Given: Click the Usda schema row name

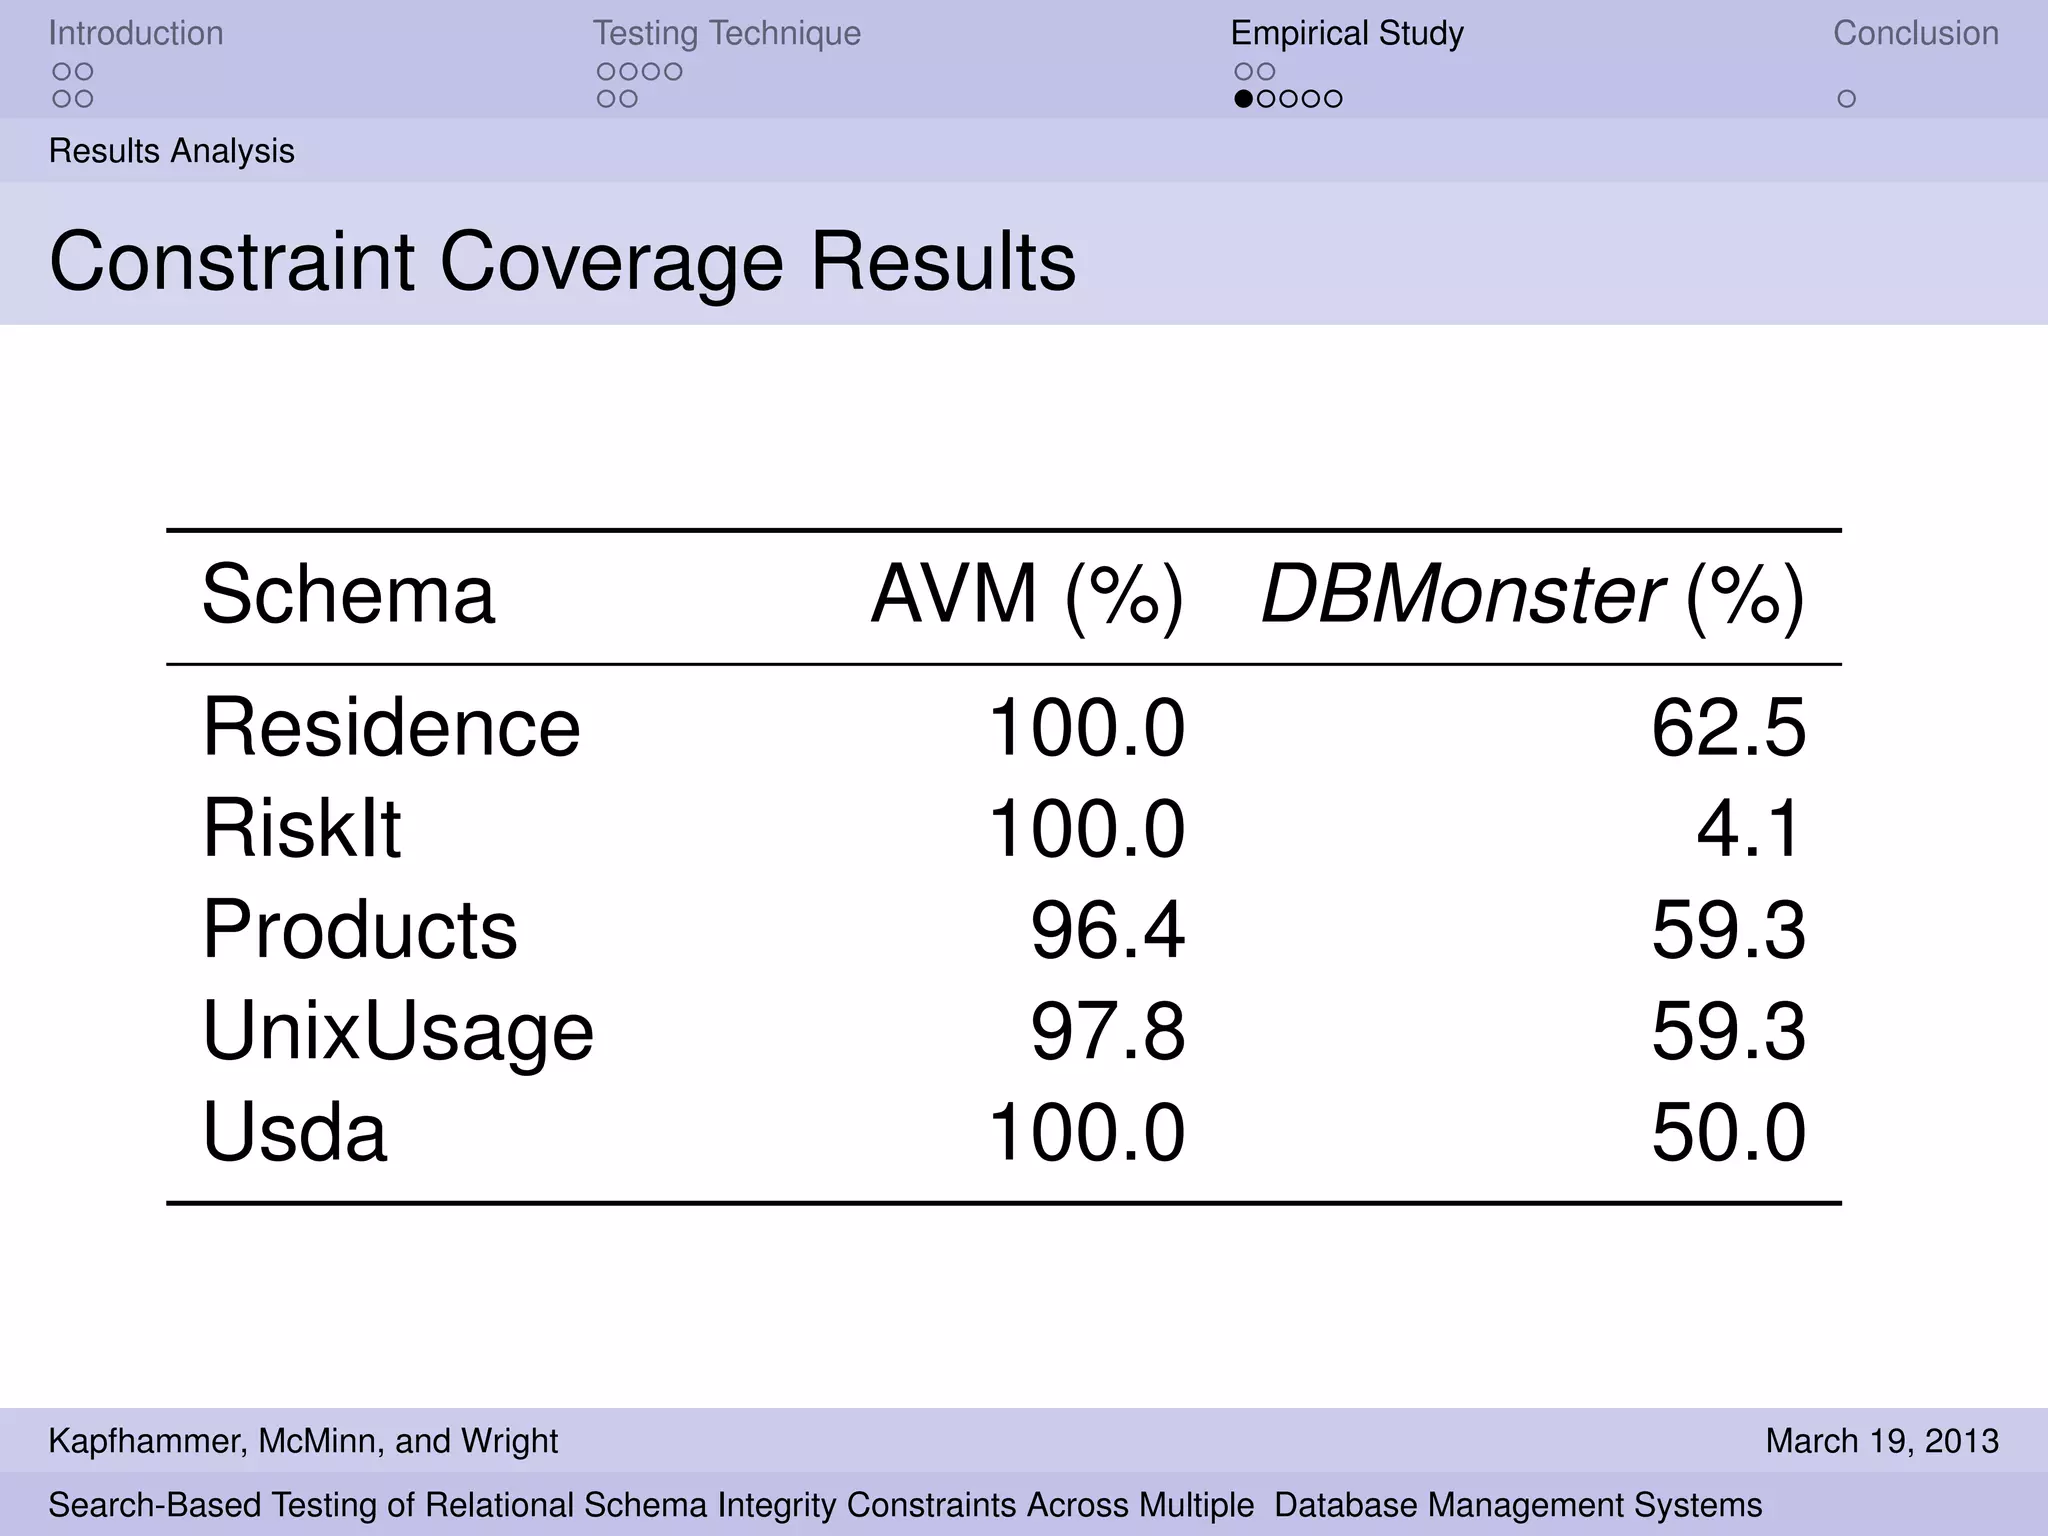Looking at the screenshot, I should click(x=294, y=1132).
